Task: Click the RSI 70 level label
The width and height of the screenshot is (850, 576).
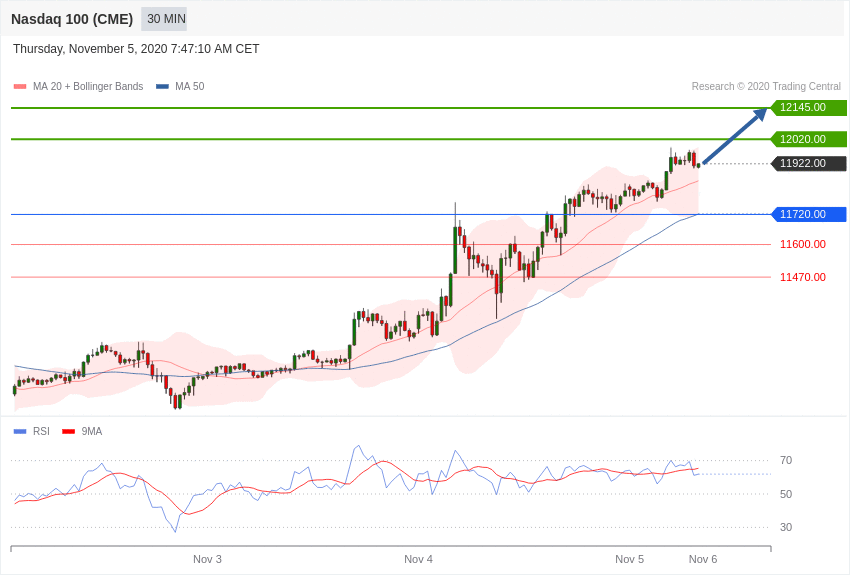Action: pos(786,461)
